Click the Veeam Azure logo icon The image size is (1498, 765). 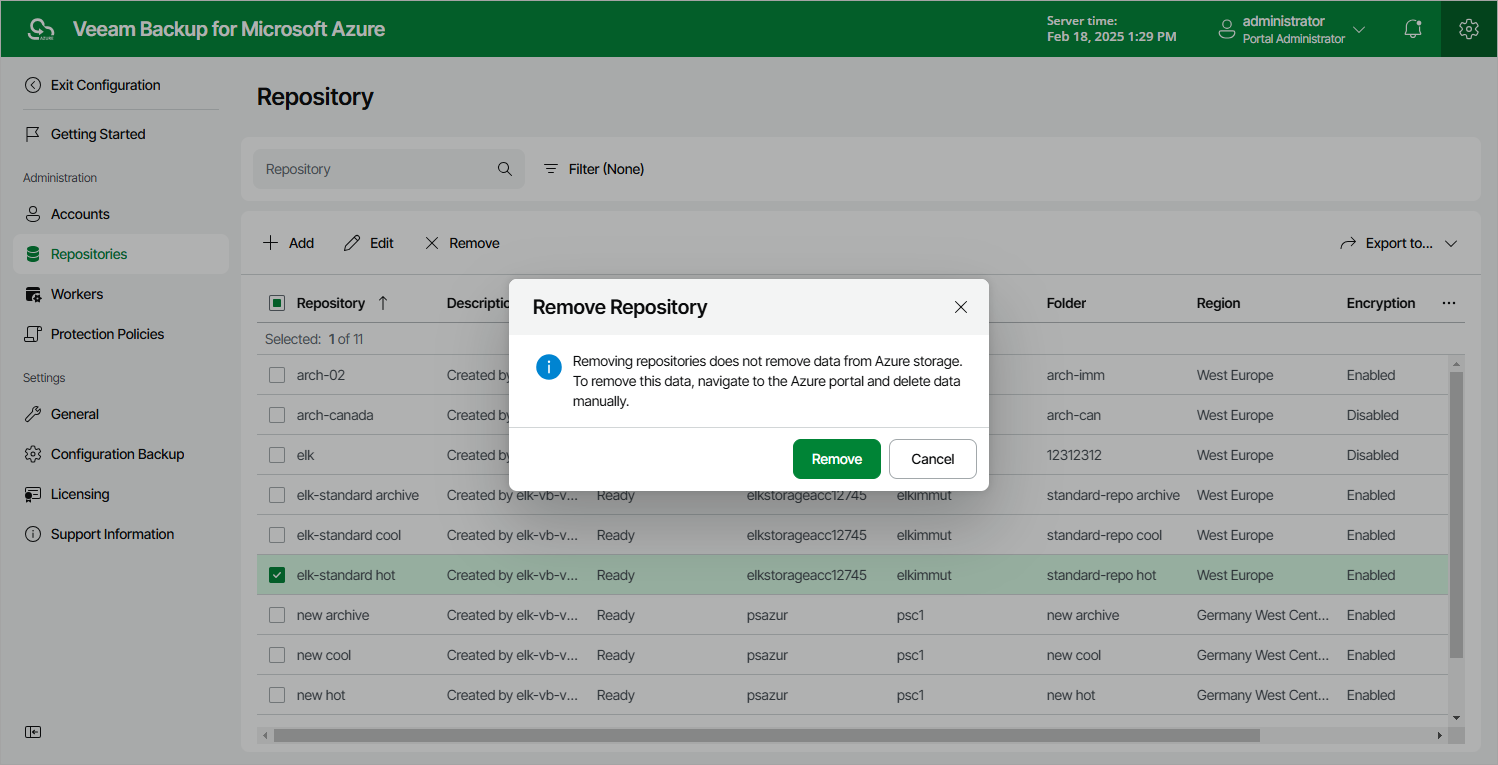point(41,29)
